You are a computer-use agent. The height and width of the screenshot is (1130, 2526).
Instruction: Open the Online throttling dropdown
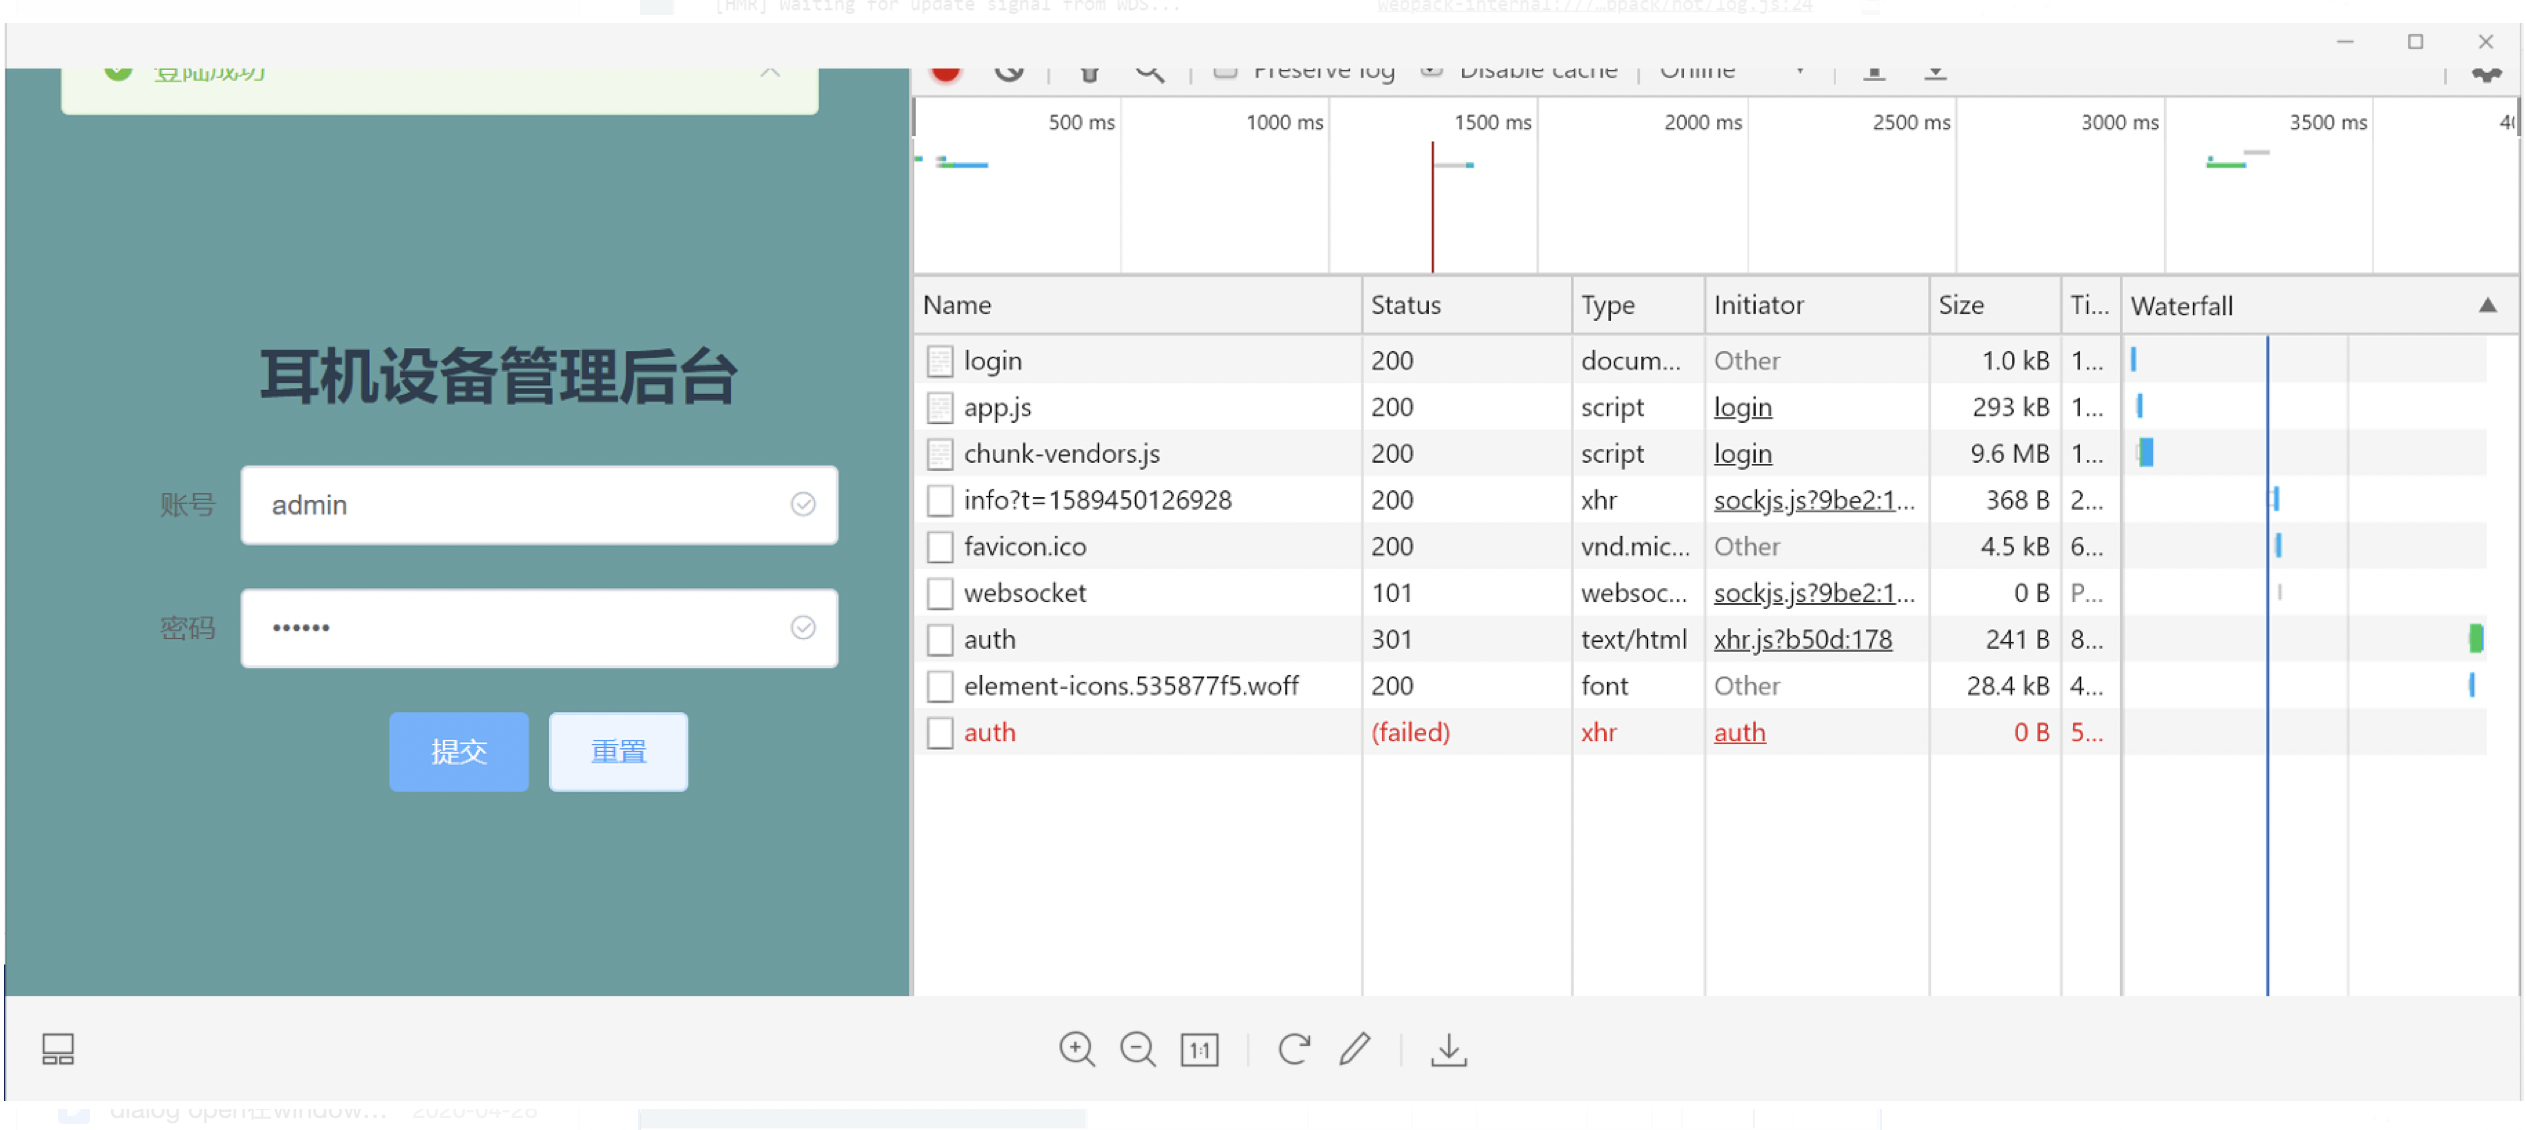coord(1732,72)
